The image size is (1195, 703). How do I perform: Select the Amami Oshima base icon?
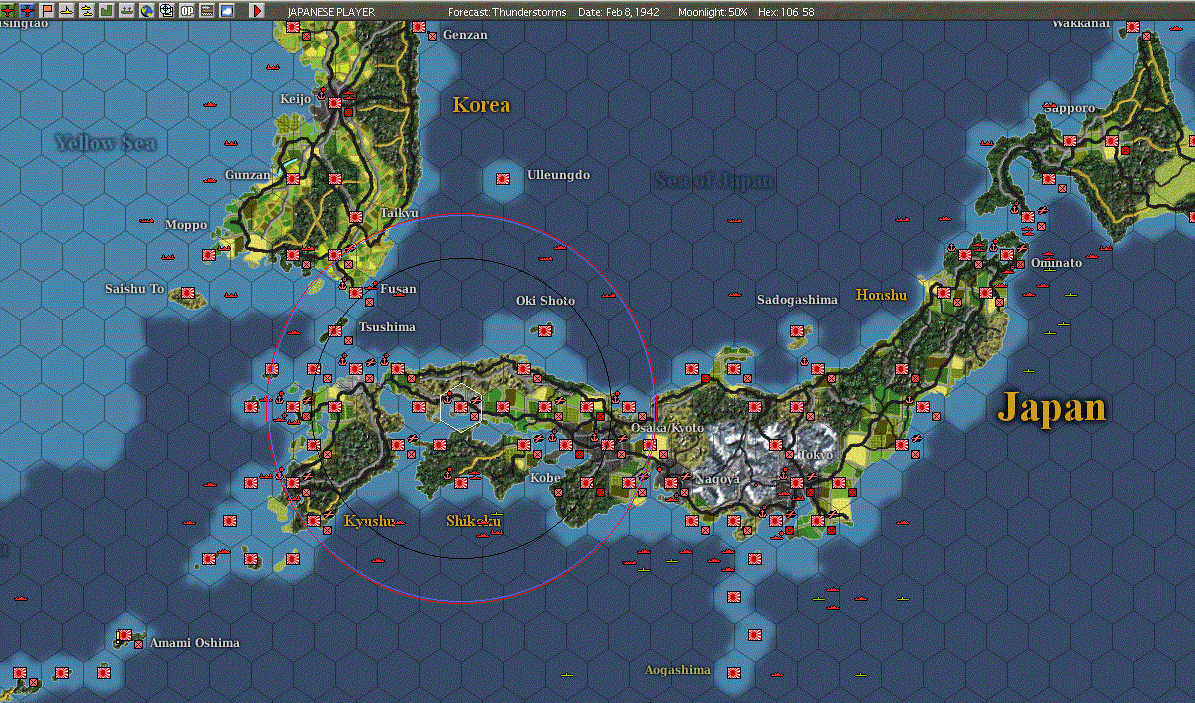124,635
